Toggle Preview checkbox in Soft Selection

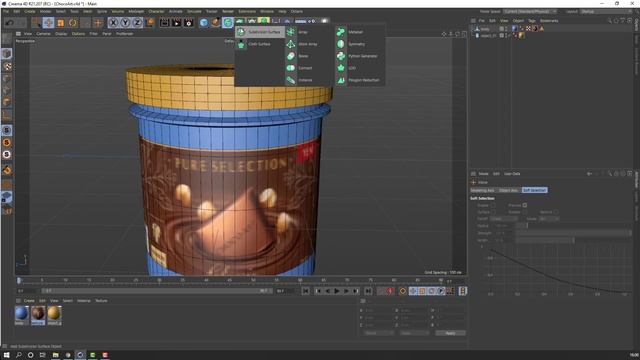click(525, 205)
